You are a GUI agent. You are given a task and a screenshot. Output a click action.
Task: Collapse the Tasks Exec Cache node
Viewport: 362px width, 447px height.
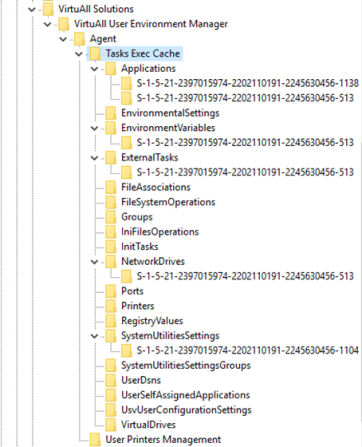(79, 54)
